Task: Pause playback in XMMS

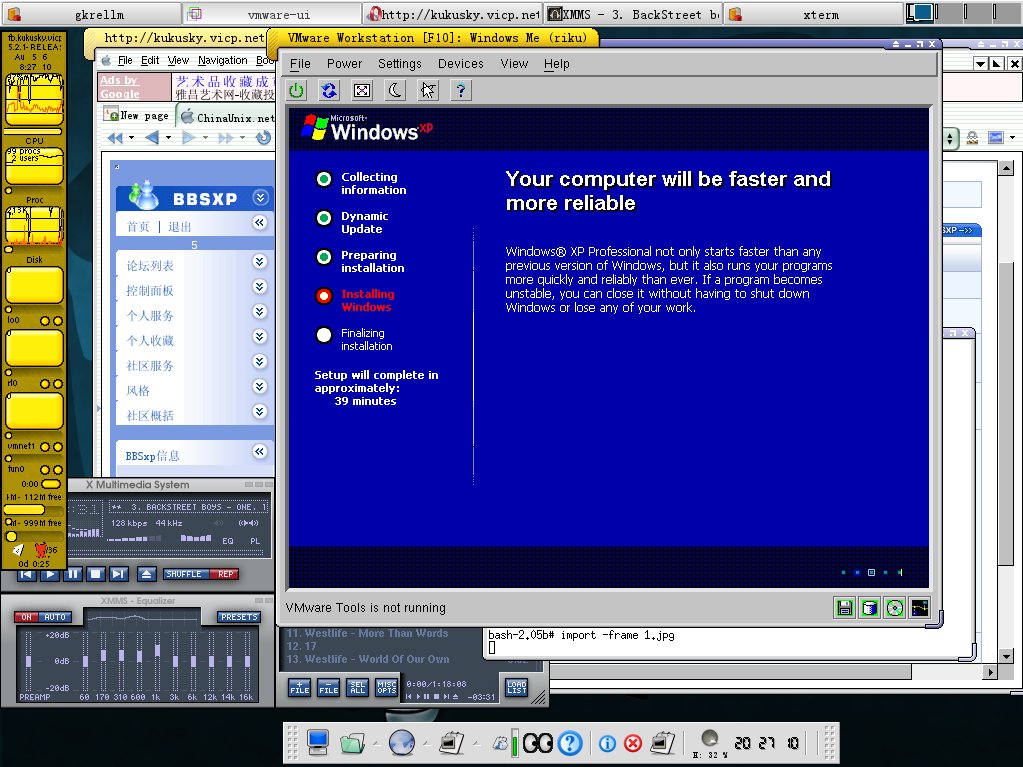Action: click(72, 574)
